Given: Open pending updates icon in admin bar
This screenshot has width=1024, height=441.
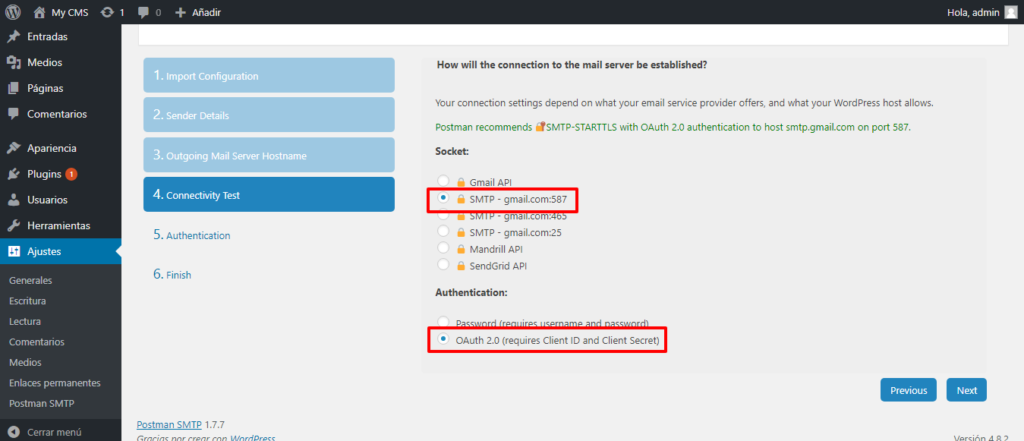Looking at the screenshot, I should click(x=112, y=12).
